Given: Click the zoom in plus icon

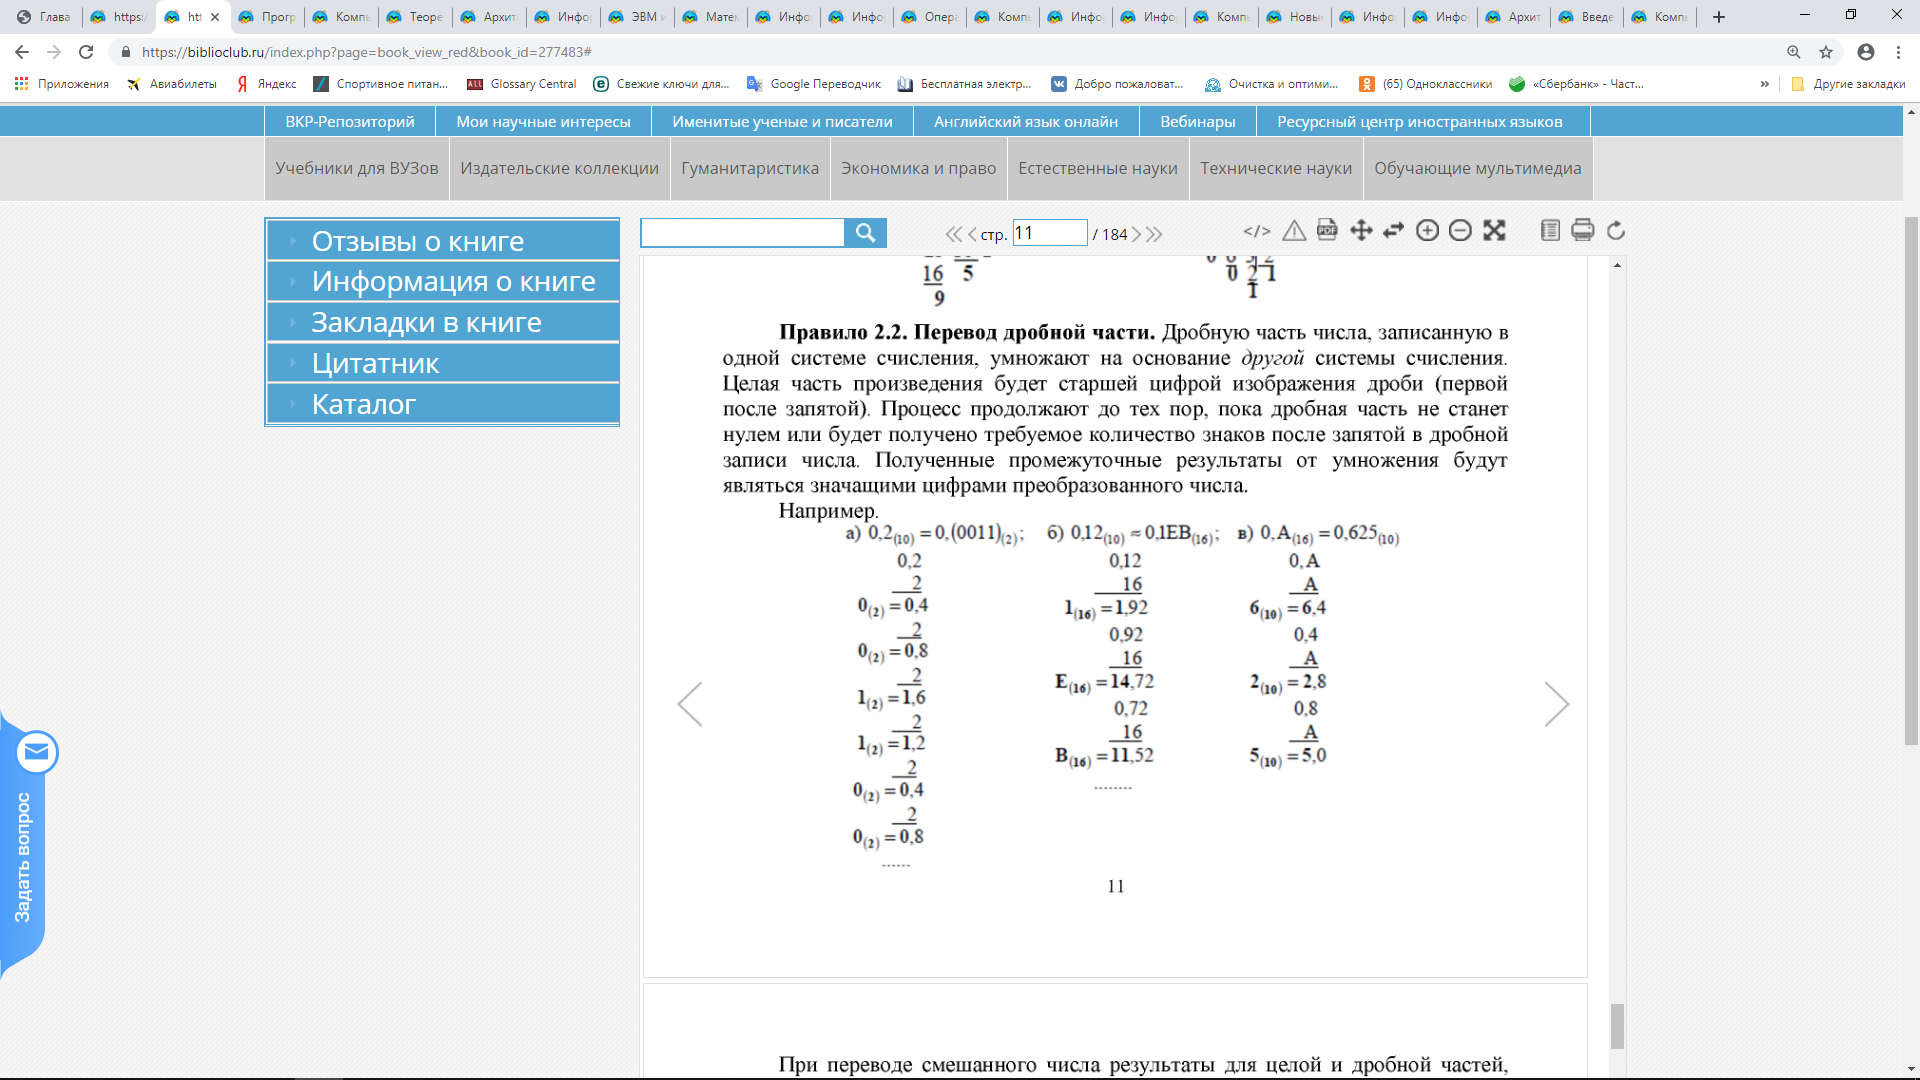Looking at the screenshot, I should pos(1427,231).
